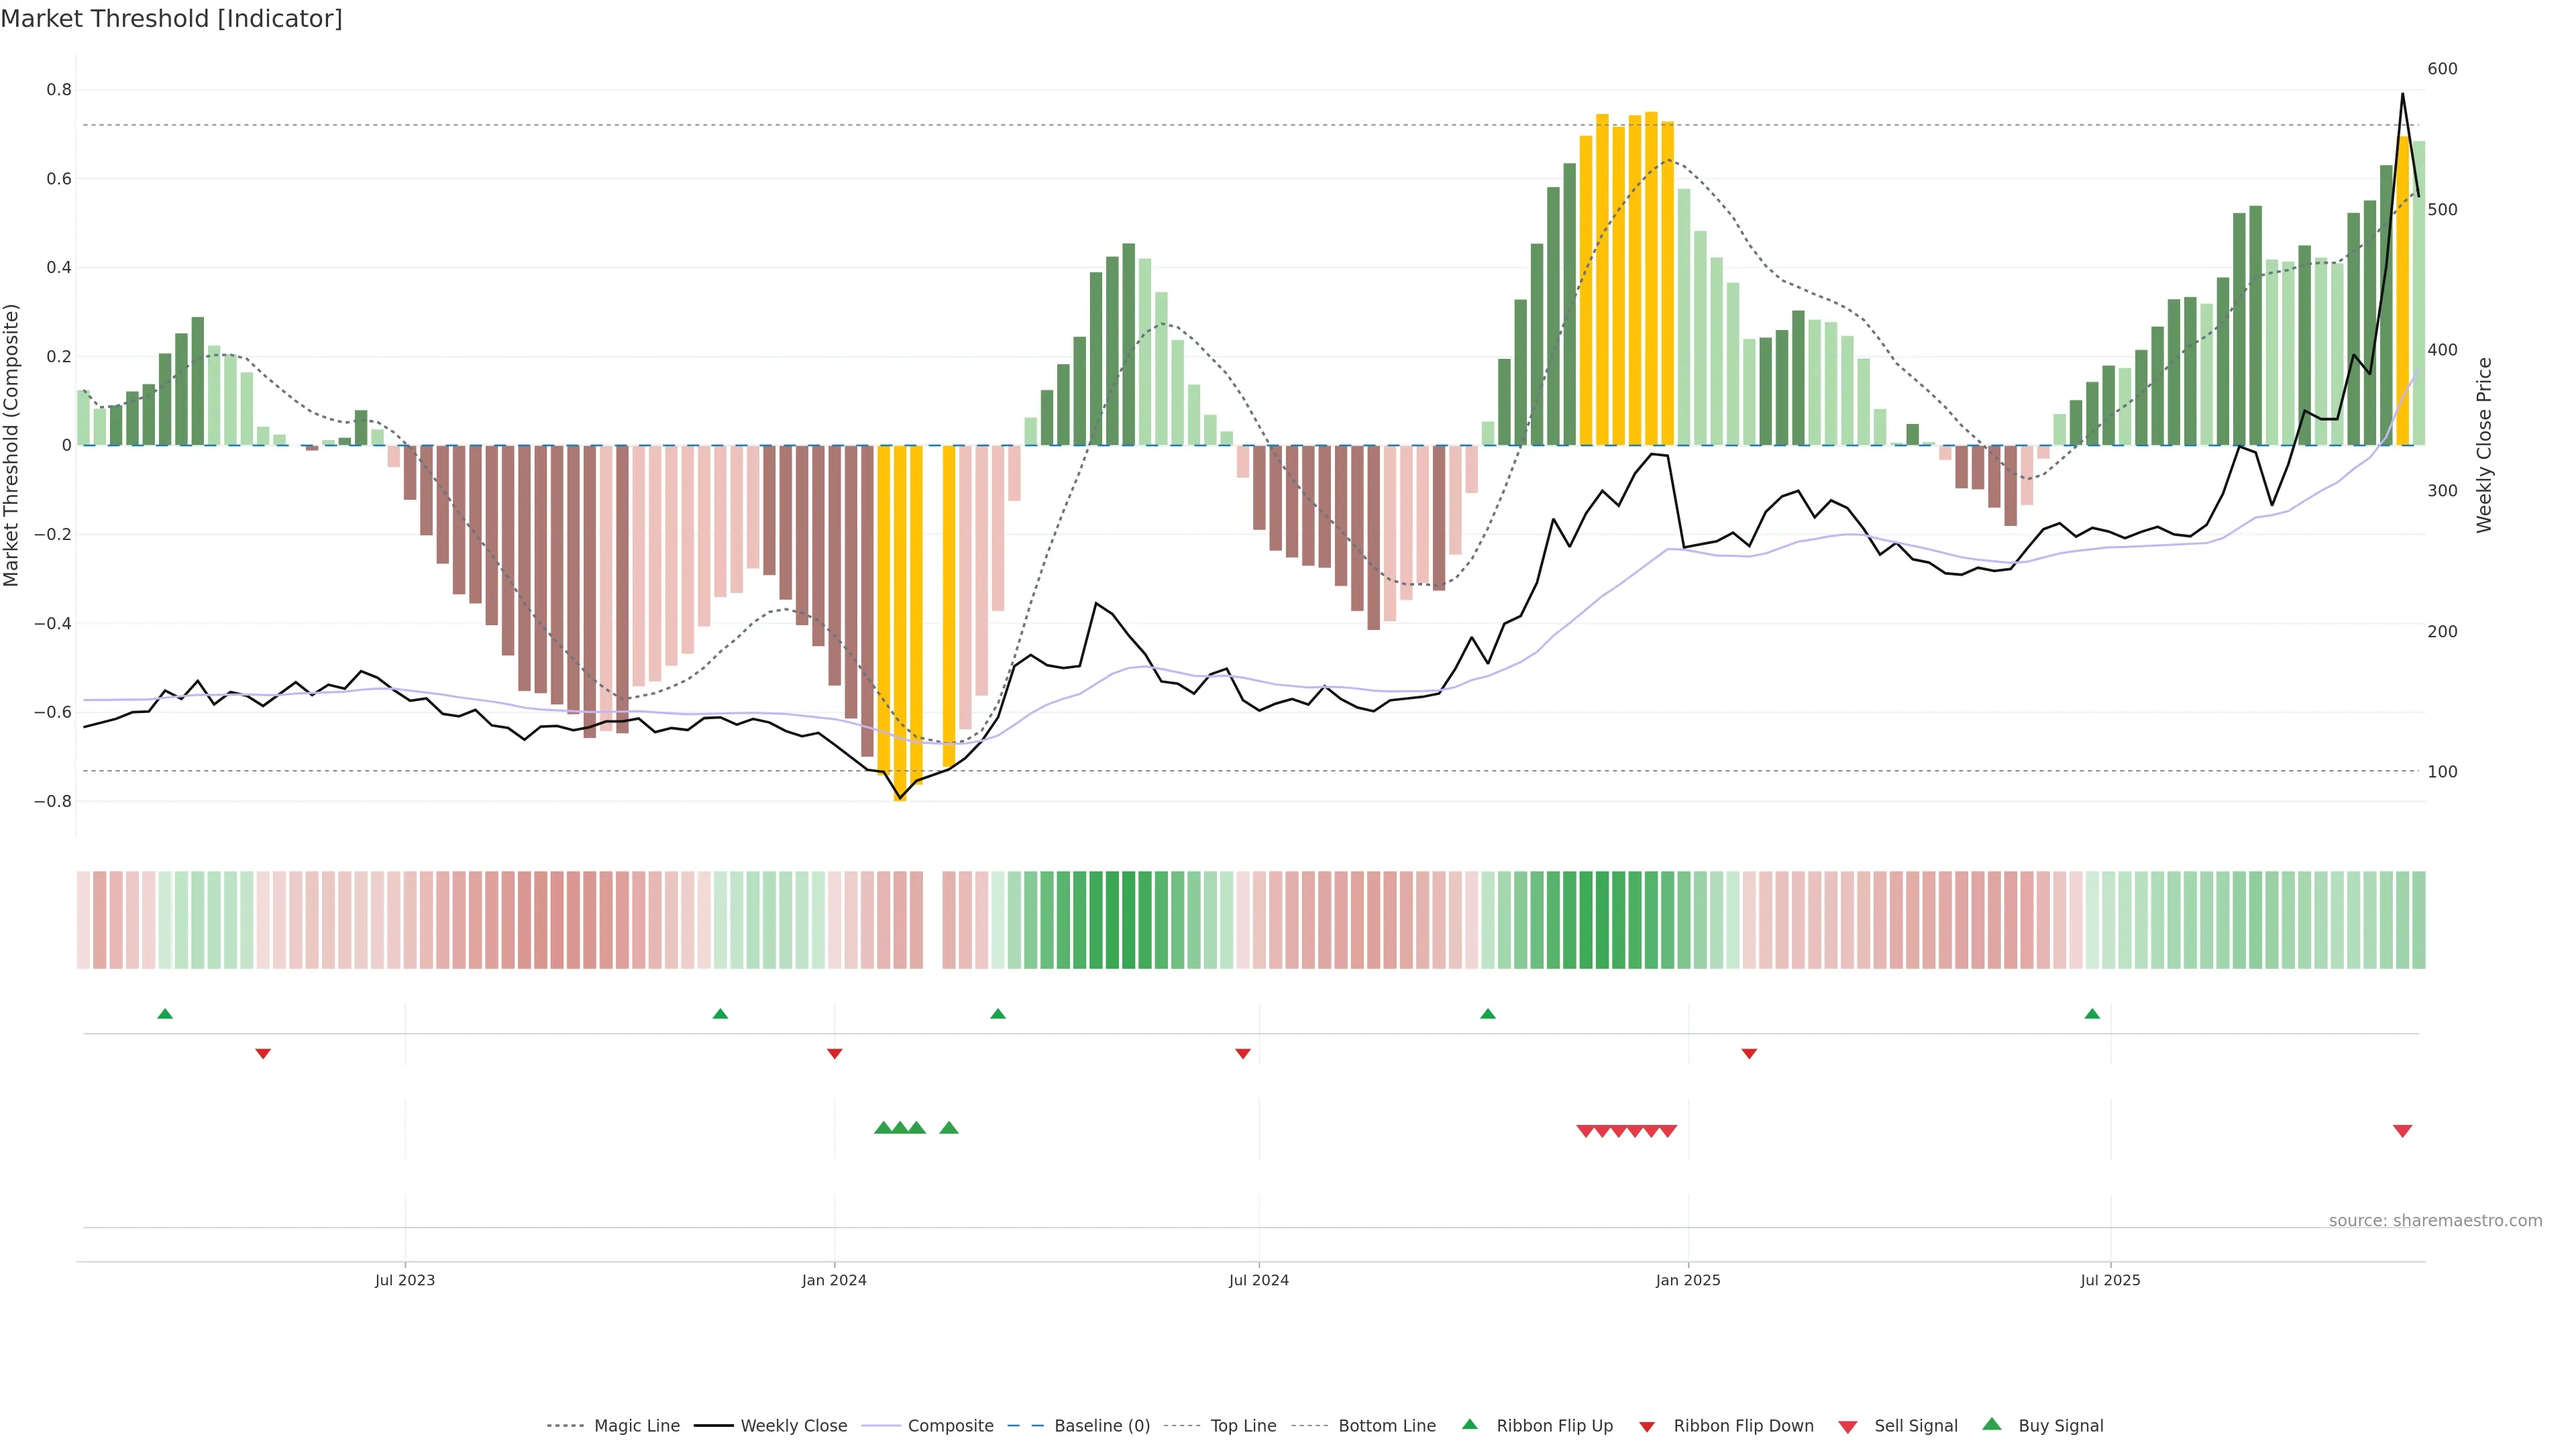The image size is (2576, 1449).
Task: Toggle Weekly Close series in legend
Action: [x=793, y=1426]
